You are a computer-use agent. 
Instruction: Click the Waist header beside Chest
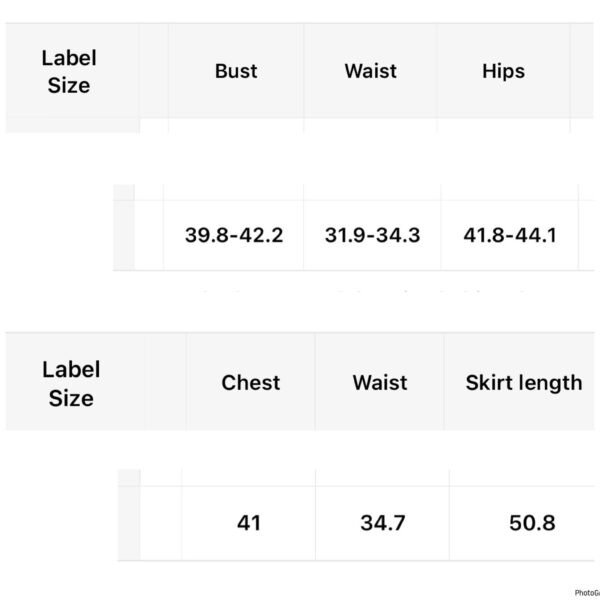tap(380, 382)
